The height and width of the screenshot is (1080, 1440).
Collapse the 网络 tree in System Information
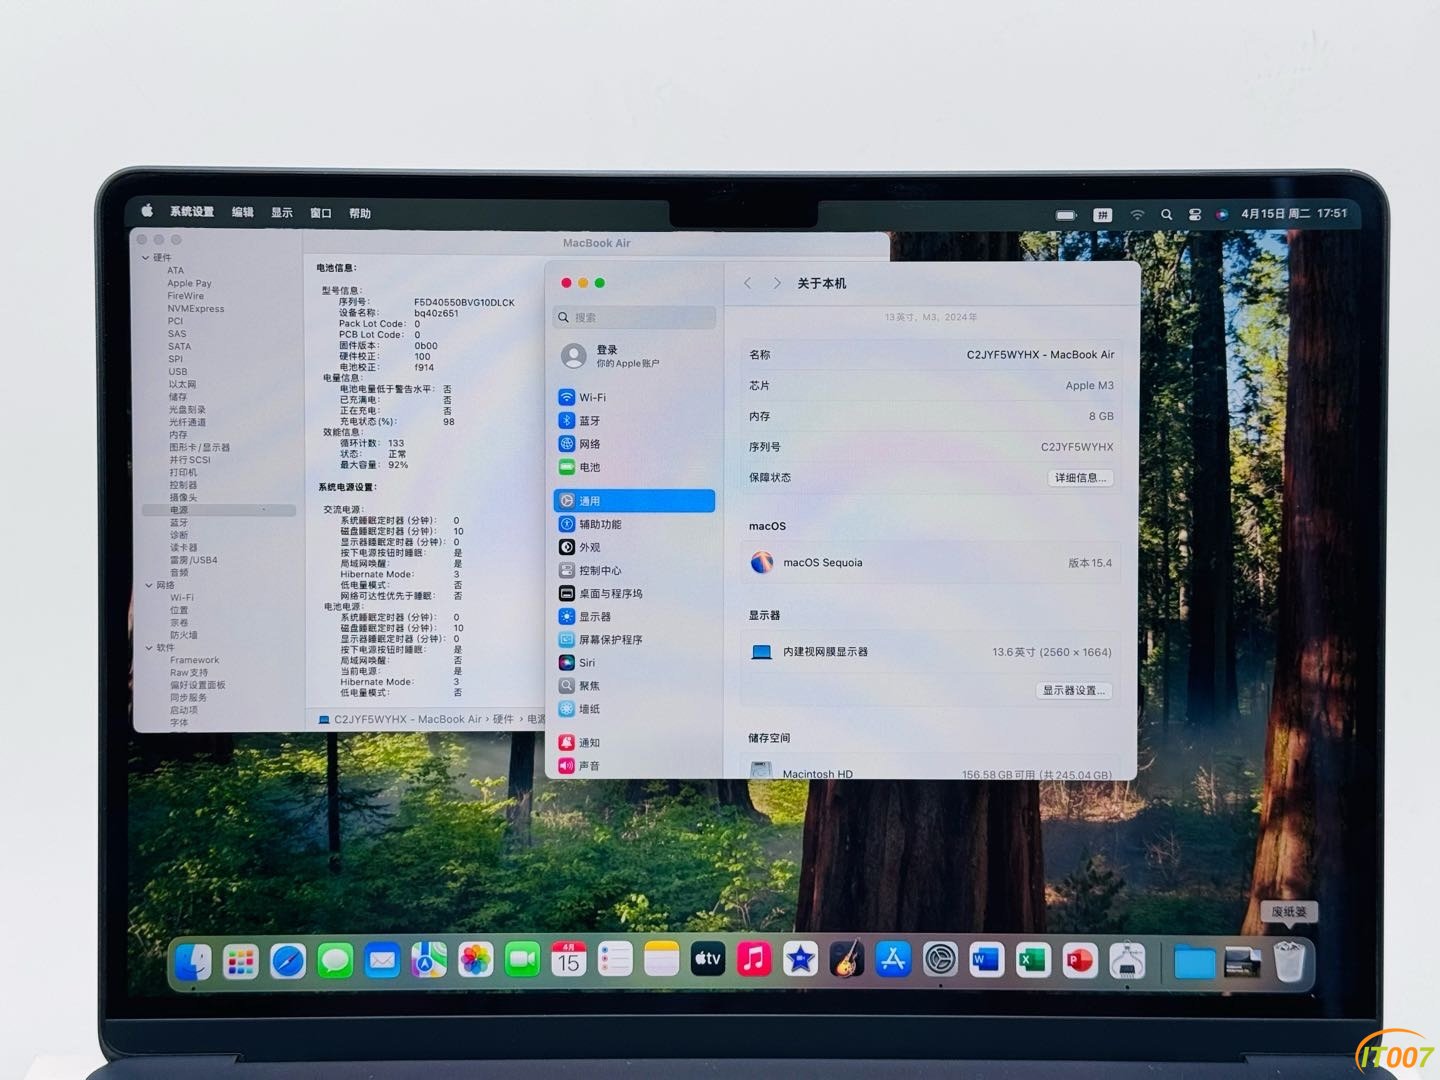149,585
